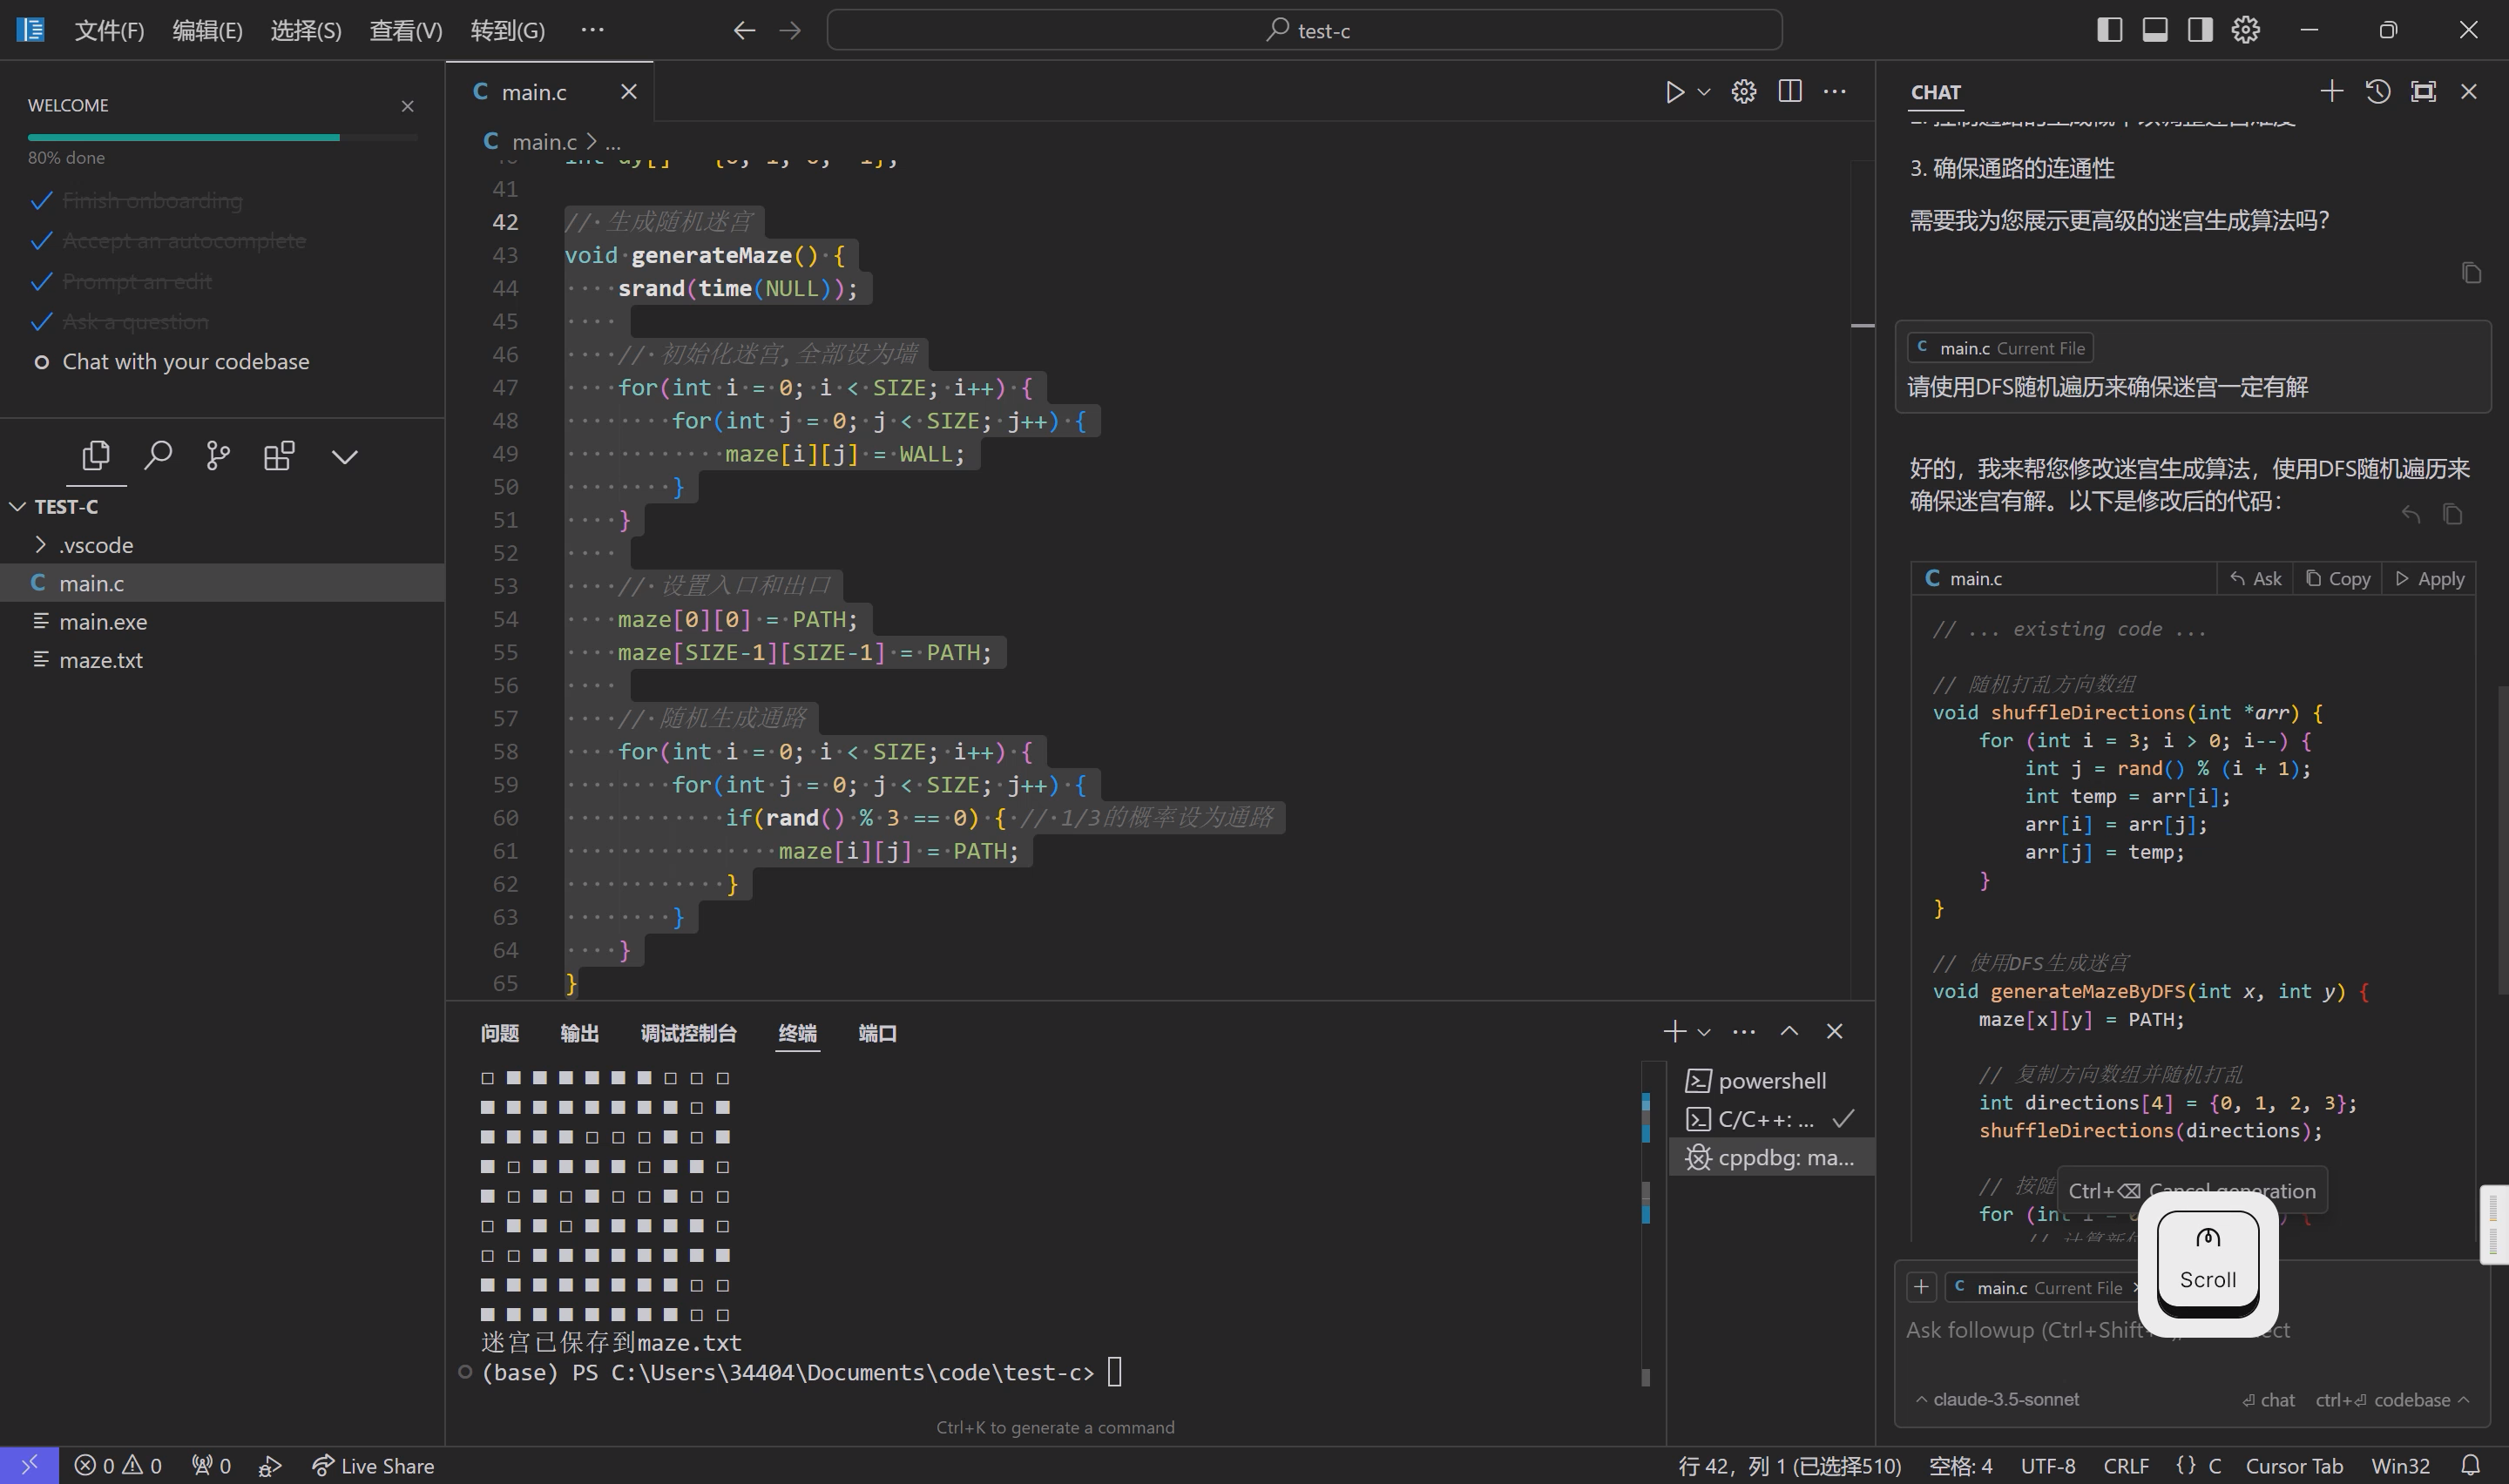Copy the previous chat response icon

(x=2472, y=273)
